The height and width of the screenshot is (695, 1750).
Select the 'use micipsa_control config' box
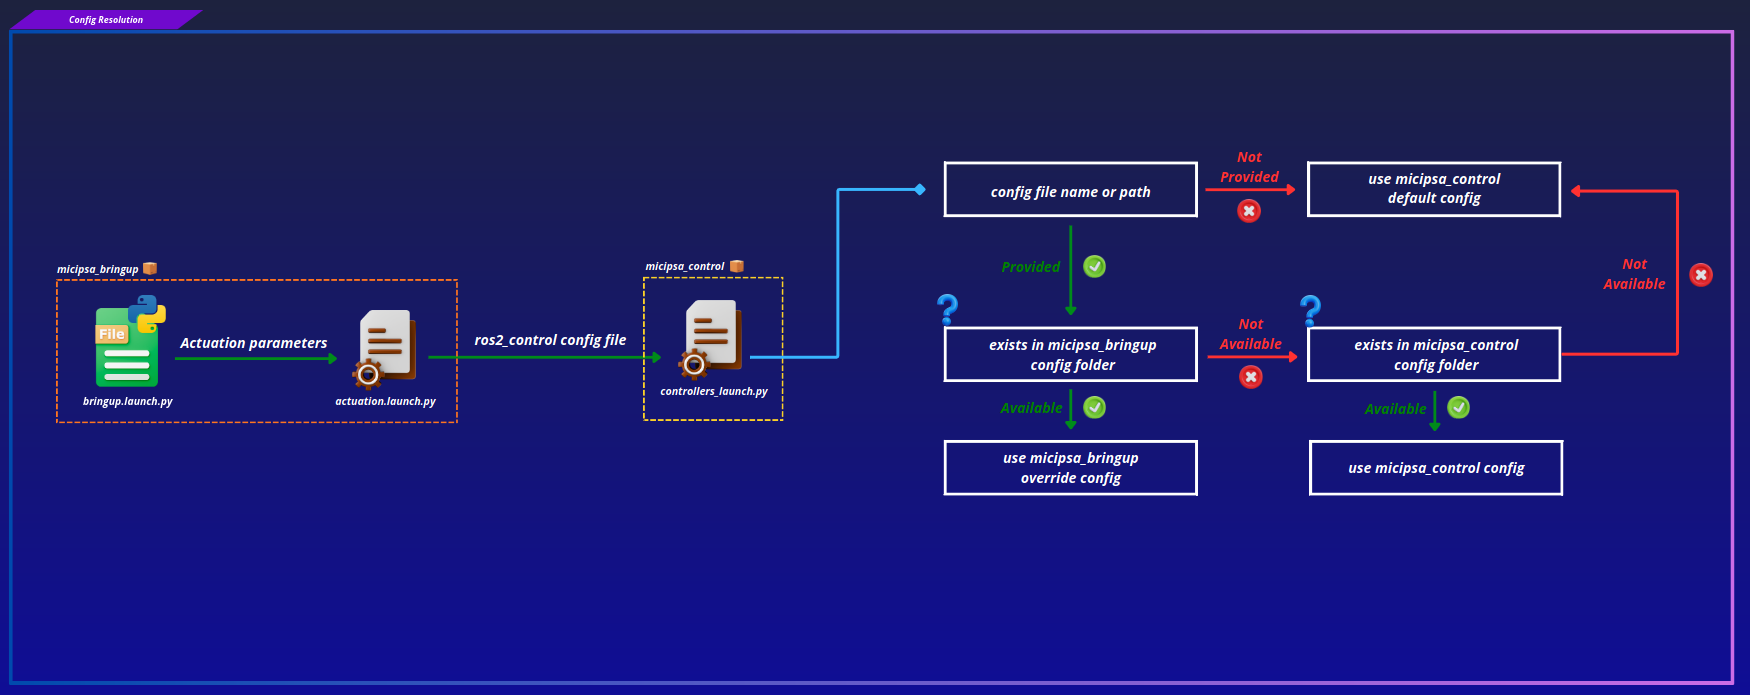tap(1436, 468)
